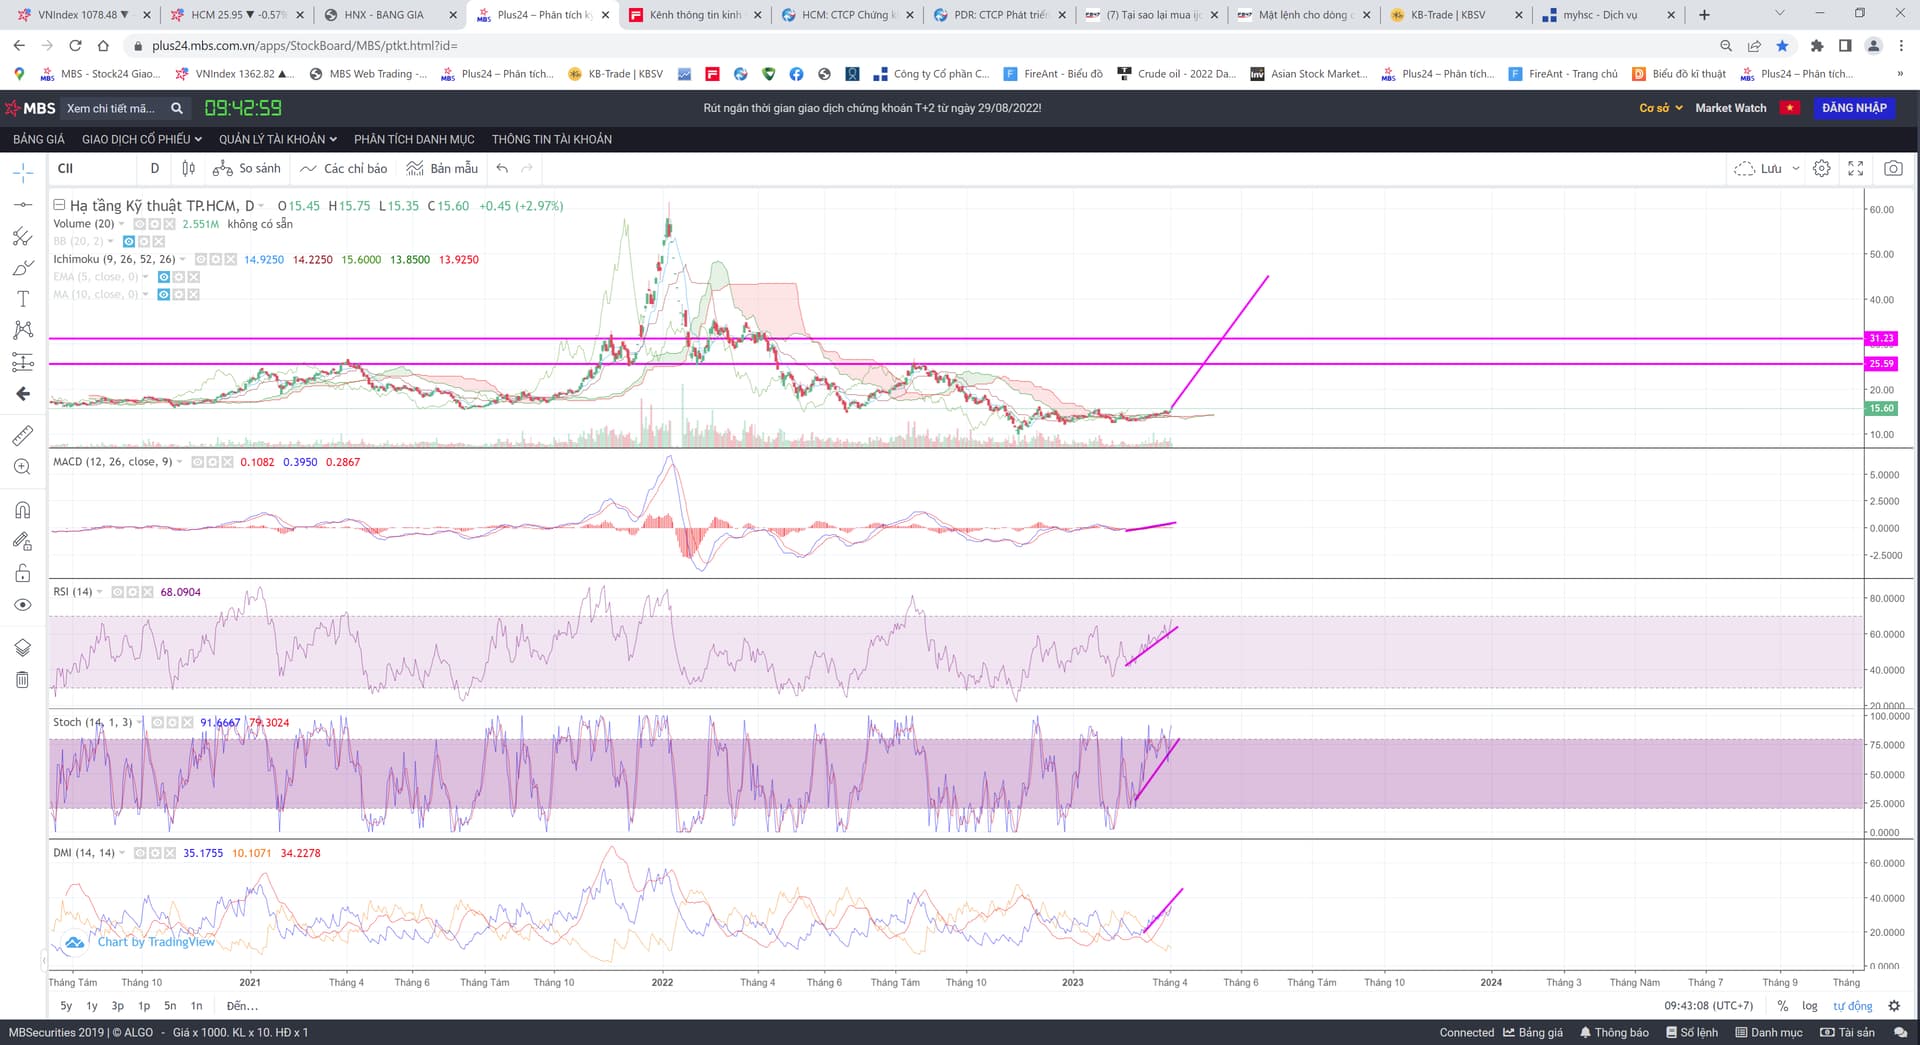Open the QUẢN LÝ TÀI KHOẢN dropdown

[277, 139]
